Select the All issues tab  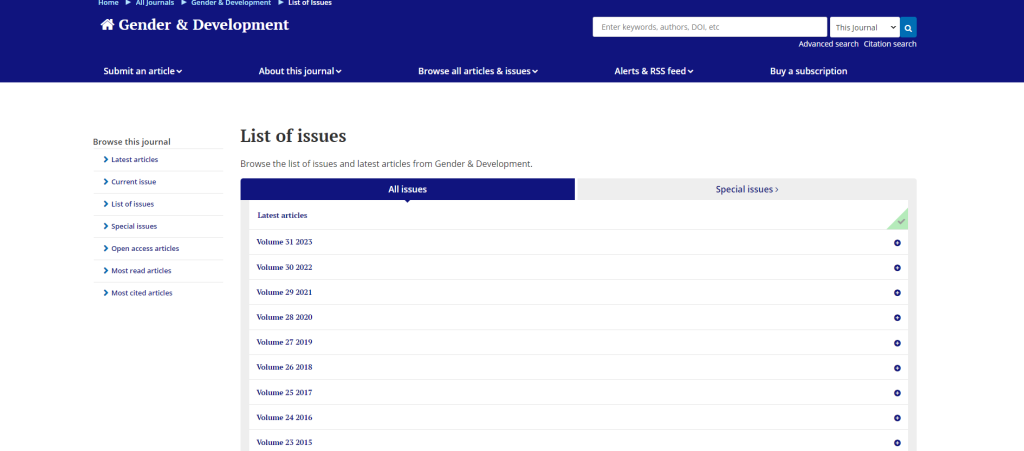pyautogui.click(x=408, y=189)
